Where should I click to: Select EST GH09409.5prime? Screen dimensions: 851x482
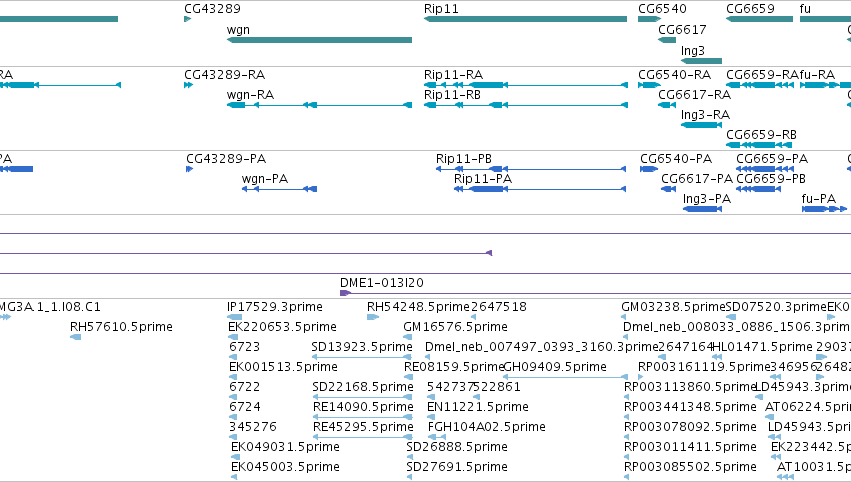point(566,377)
